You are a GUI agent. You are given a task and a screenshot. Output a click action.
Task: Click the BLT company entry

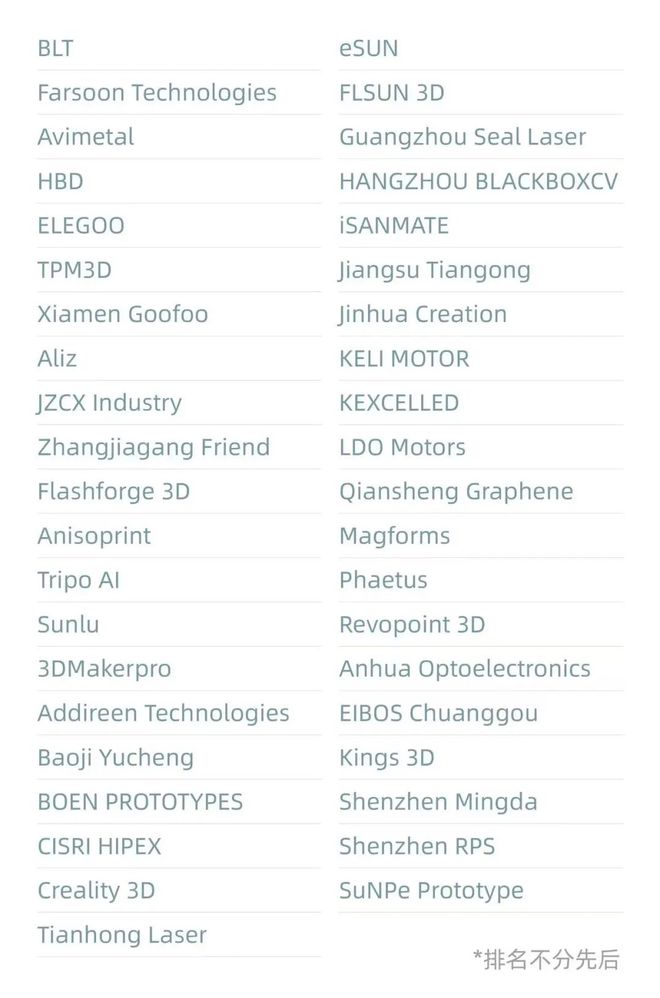tap(56, 48)
